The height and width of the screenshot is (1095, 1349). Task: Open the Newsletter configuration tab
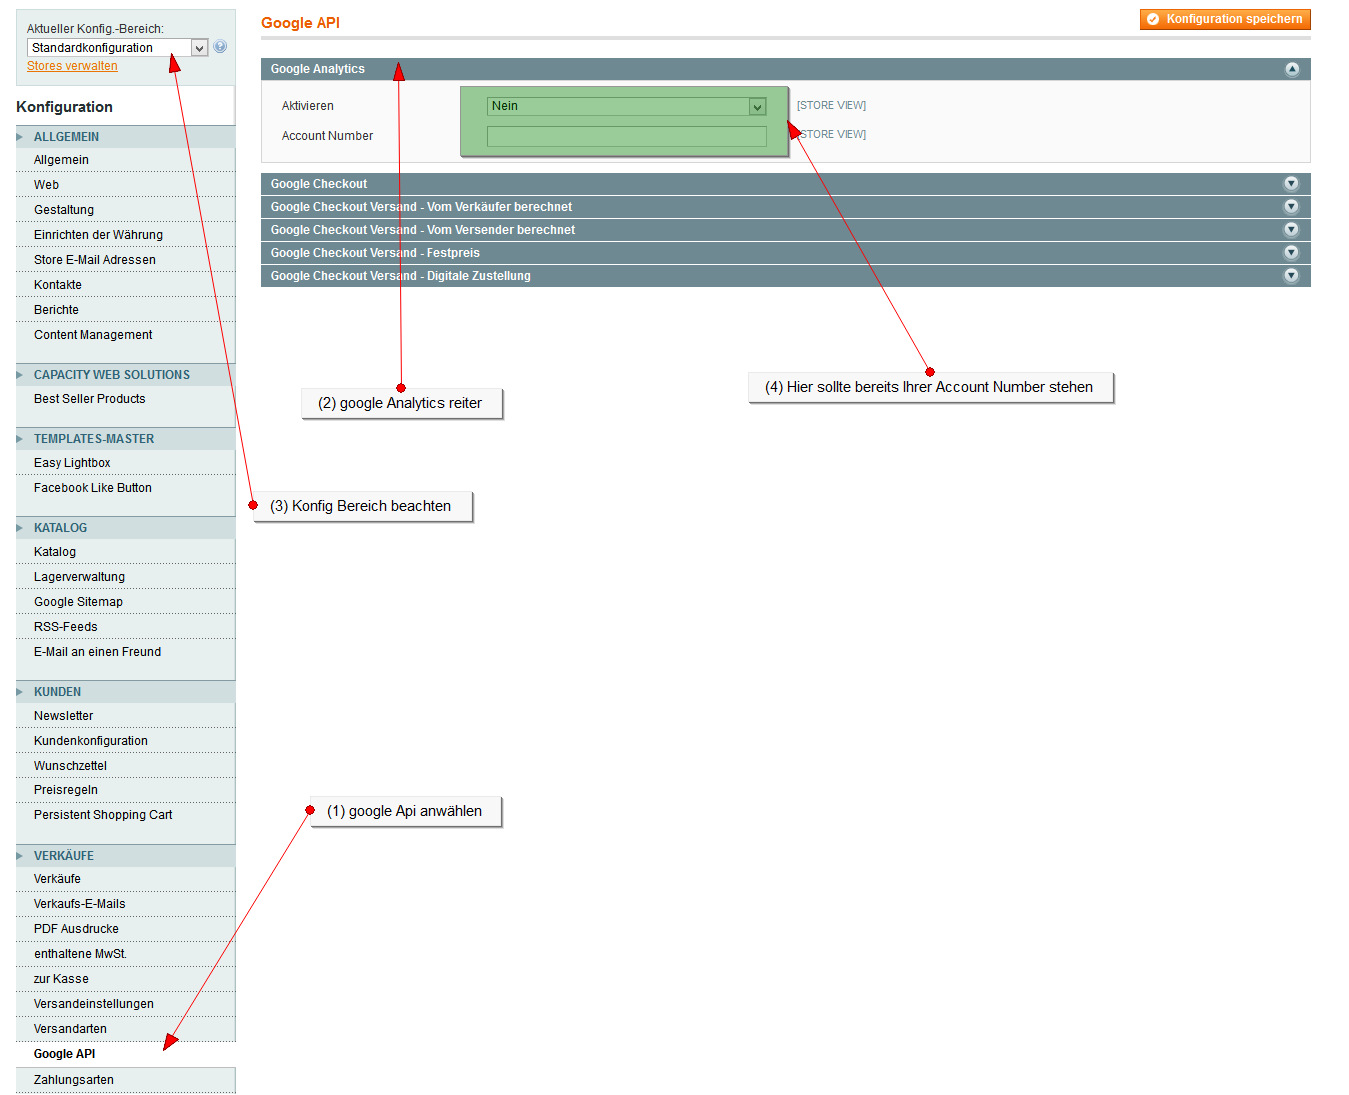(x=125, y=716)
